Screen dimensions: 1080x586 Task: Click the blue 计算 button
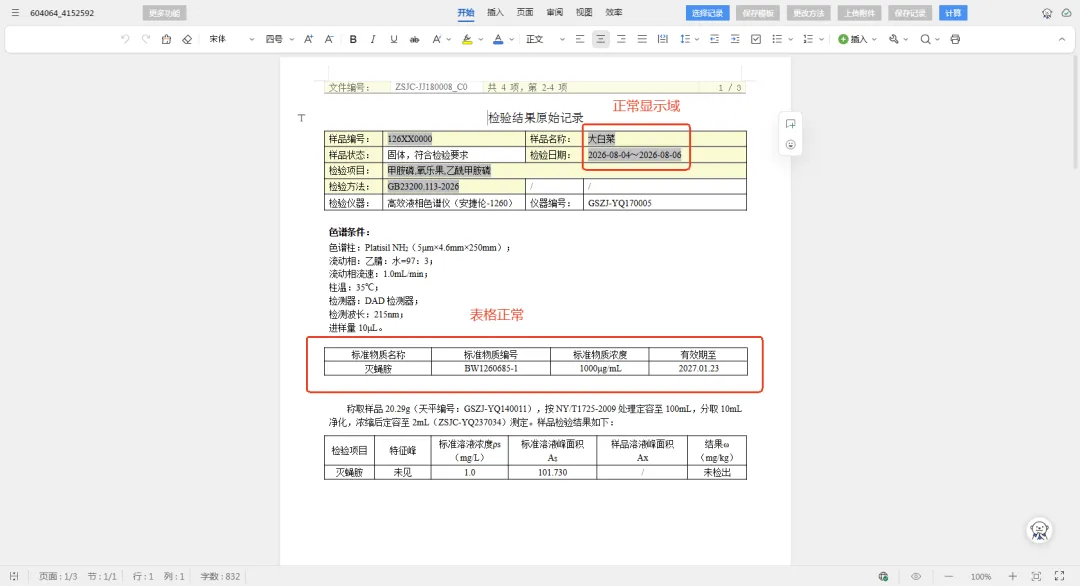click(953, 13)
